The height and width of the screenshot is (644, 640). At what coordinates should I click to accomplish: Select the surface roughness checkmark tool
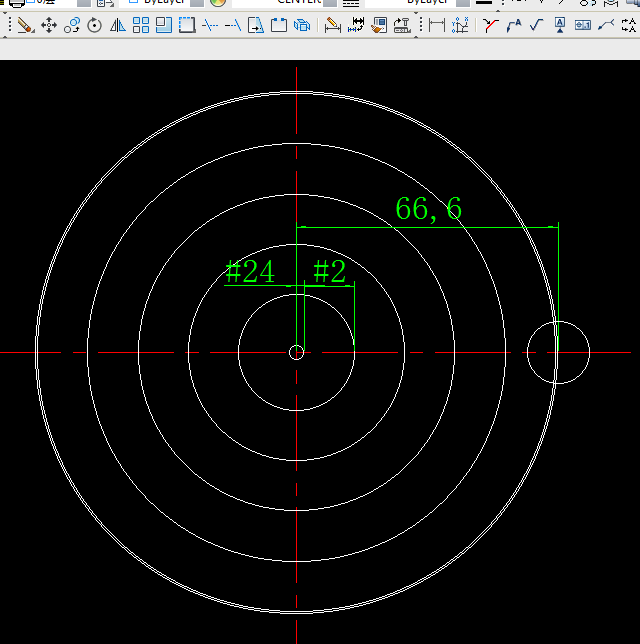(536, 25)
